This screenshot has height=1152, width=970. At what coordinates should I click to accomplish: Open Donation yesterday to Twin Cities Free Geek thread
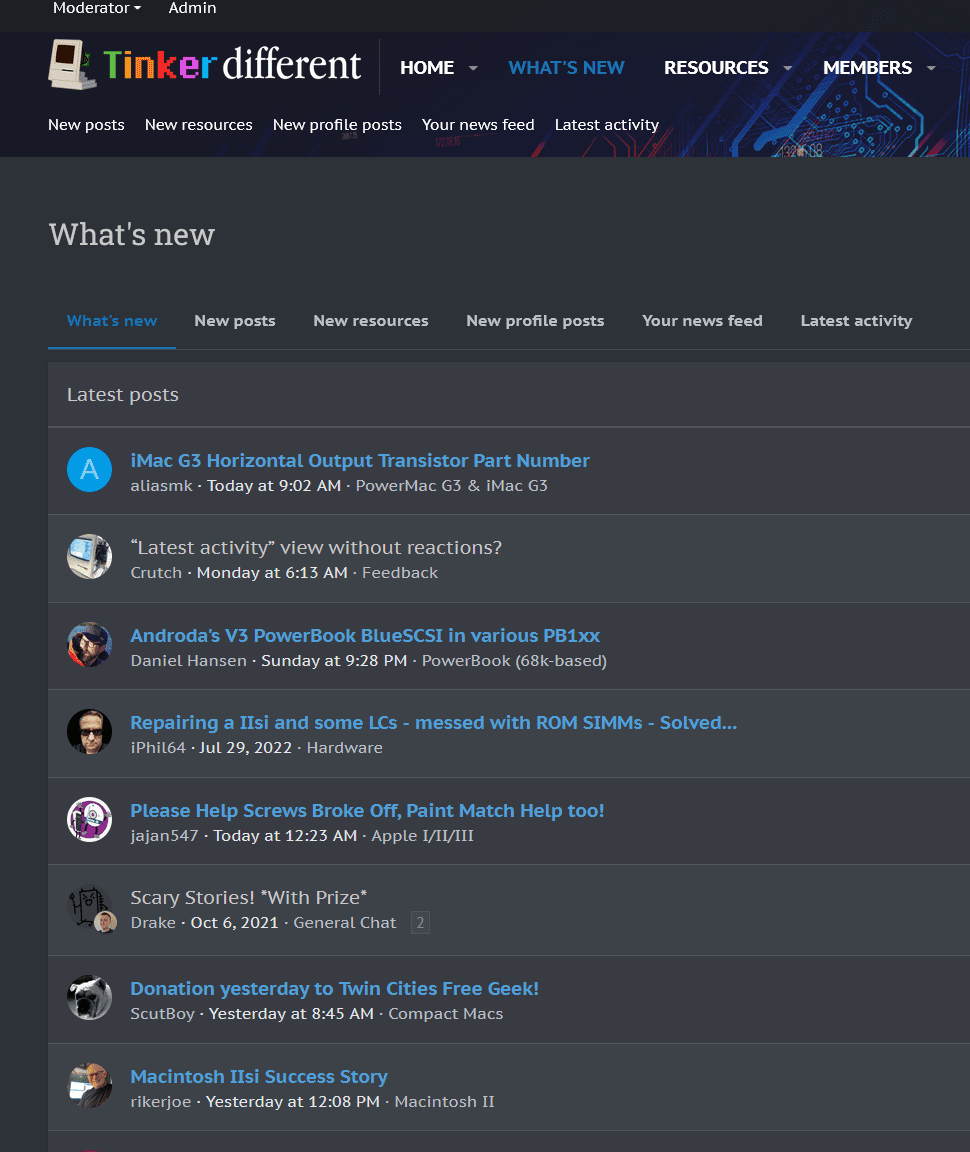point(334,989)
